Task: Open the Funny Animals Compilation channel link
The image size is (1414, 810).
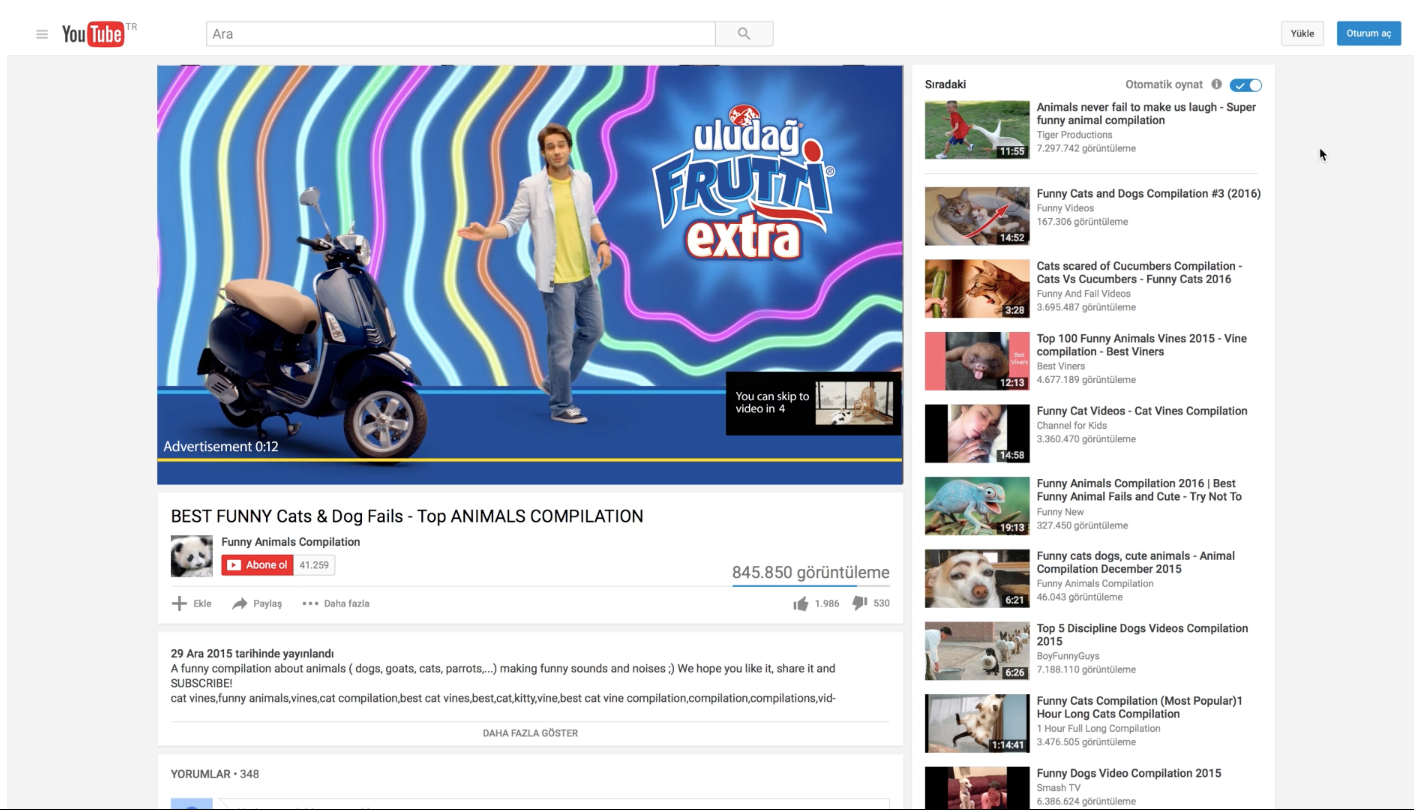Action: tap(290, 542)
